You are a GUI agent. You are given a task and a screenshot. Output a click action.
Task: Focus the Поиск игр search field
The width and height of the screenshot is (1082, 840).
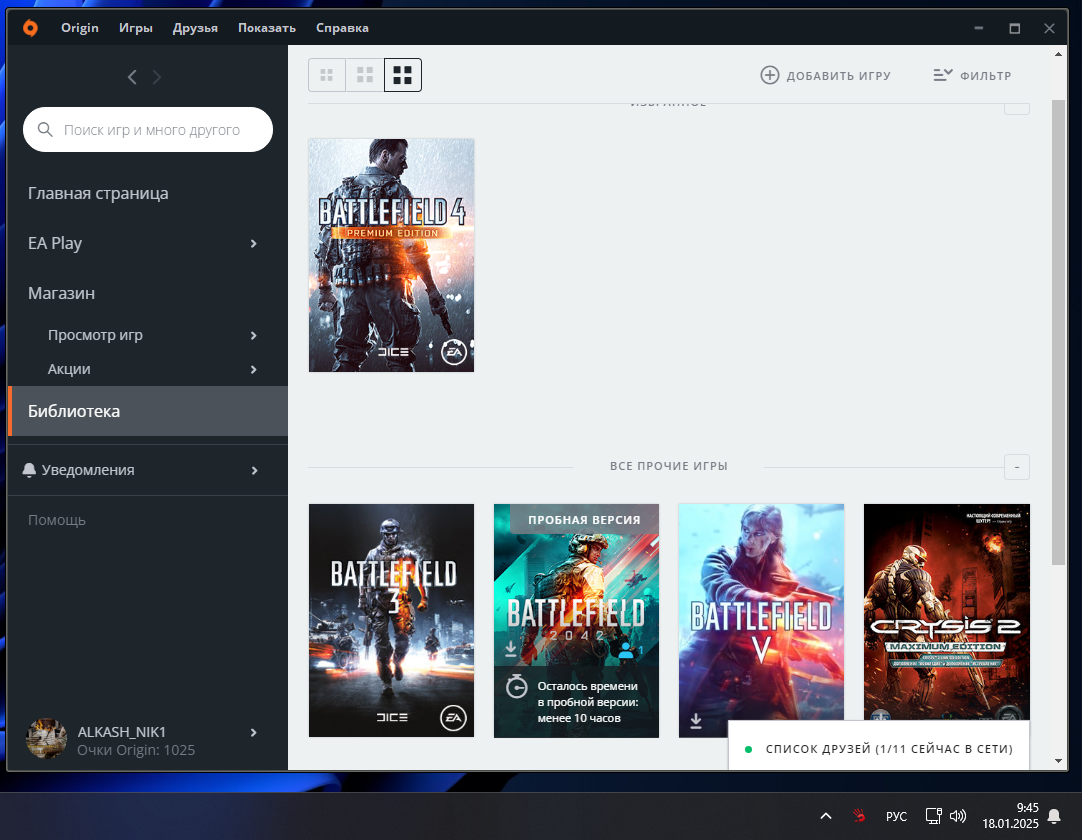pyautogui.click(x=148, y=129)
